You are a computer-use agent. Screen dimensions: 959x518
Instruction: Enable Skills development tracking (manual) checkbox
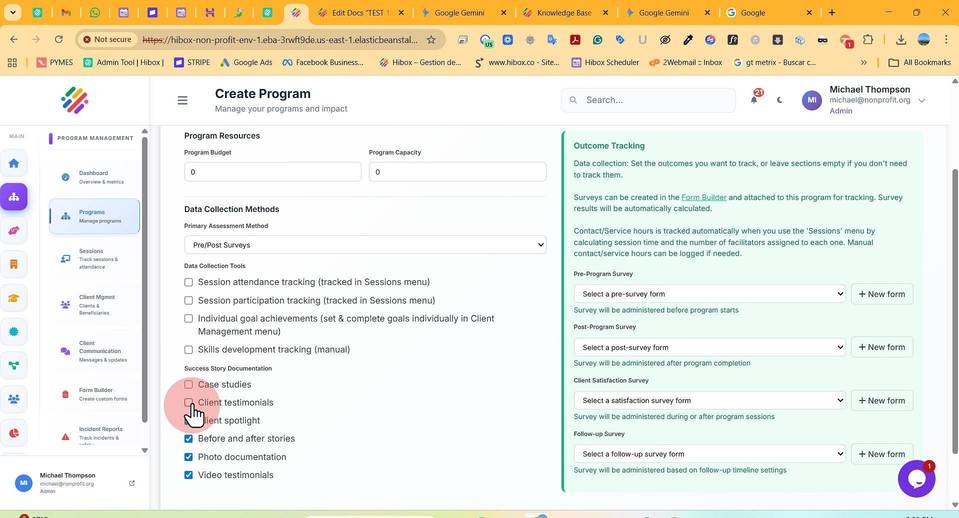(188, 349)
